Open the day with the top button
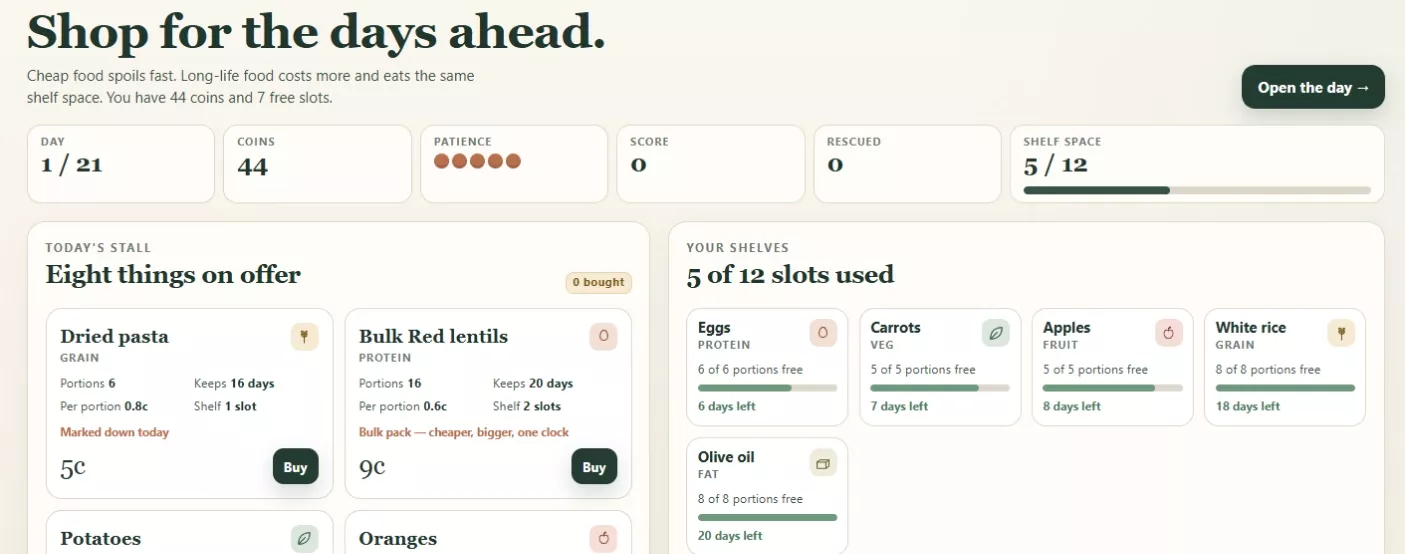This screenshot has height=554, width=1405. pos(1313,87)
